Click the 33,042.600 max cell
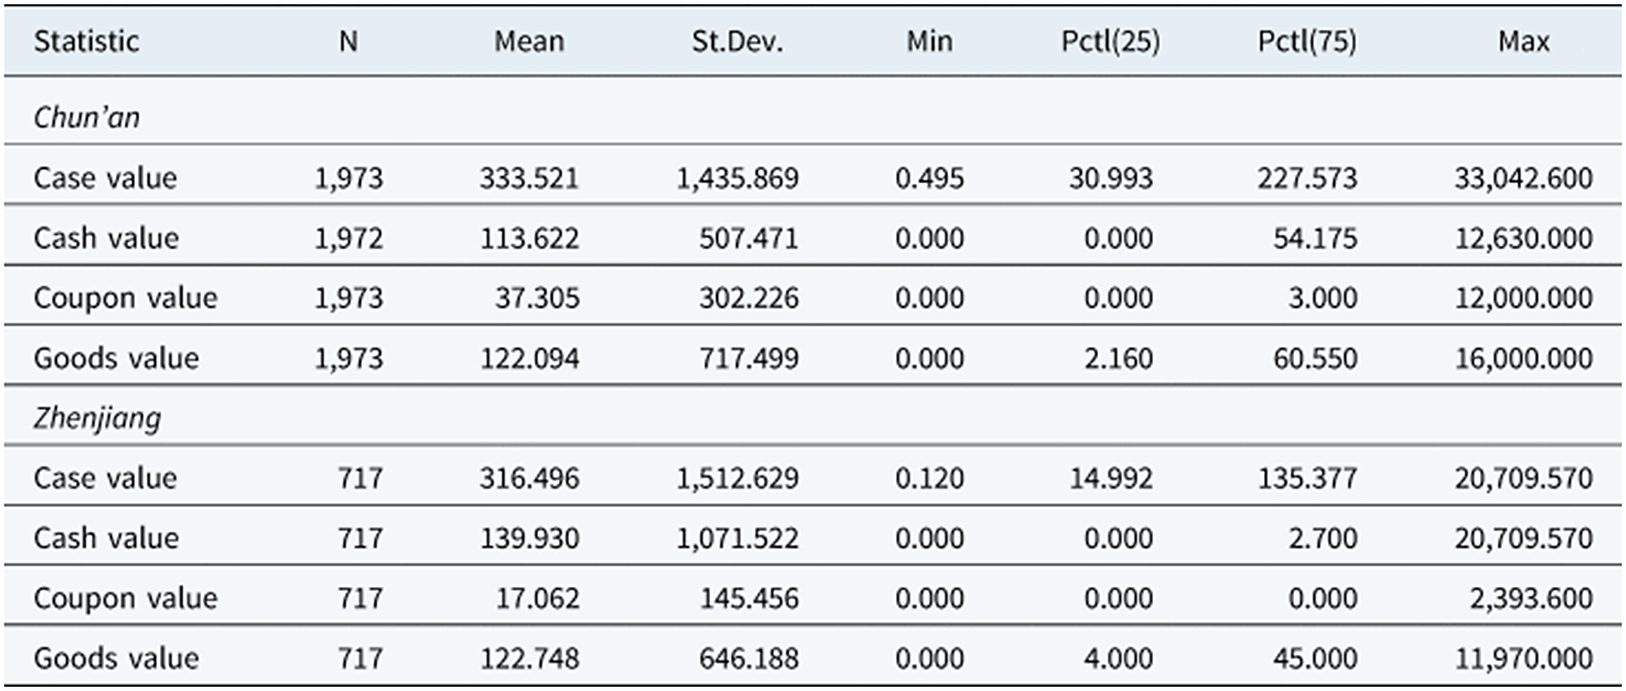1626x691 pixels. pos(1523,178)
